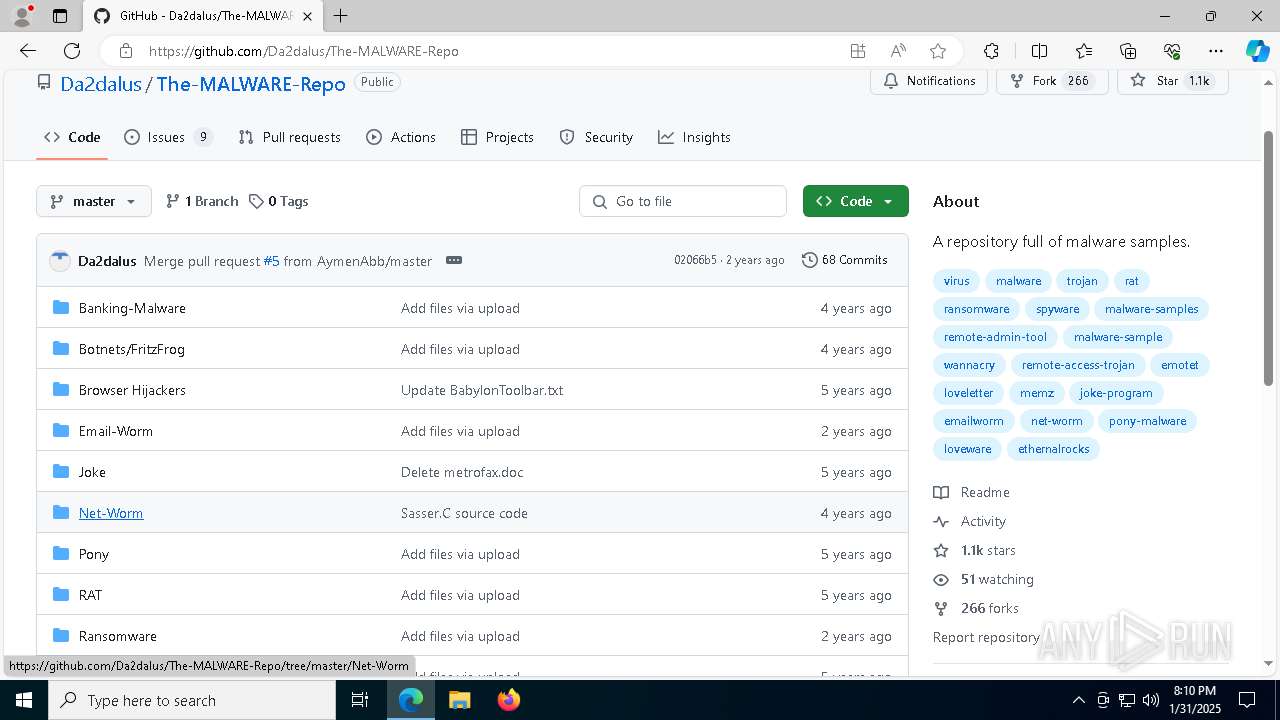1280x720 pixels.
Task: Open the Actions tab
Action: 401,137
